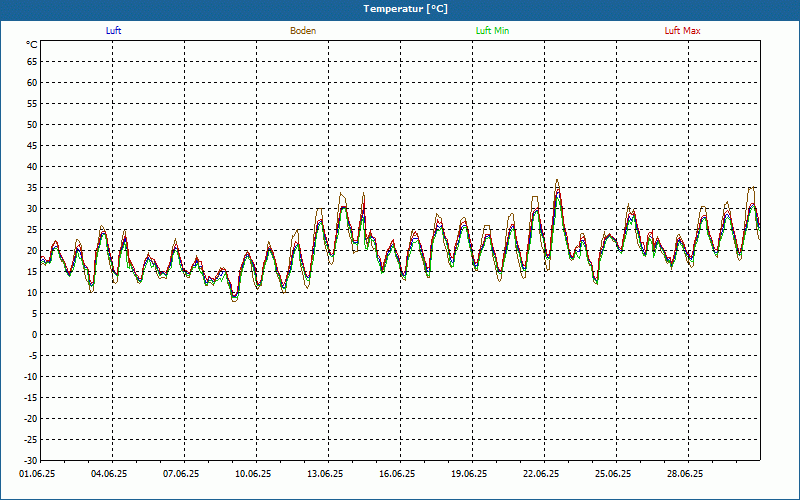
Task: Toggle the Luft Min legend label
Action: tap(492, 31)
